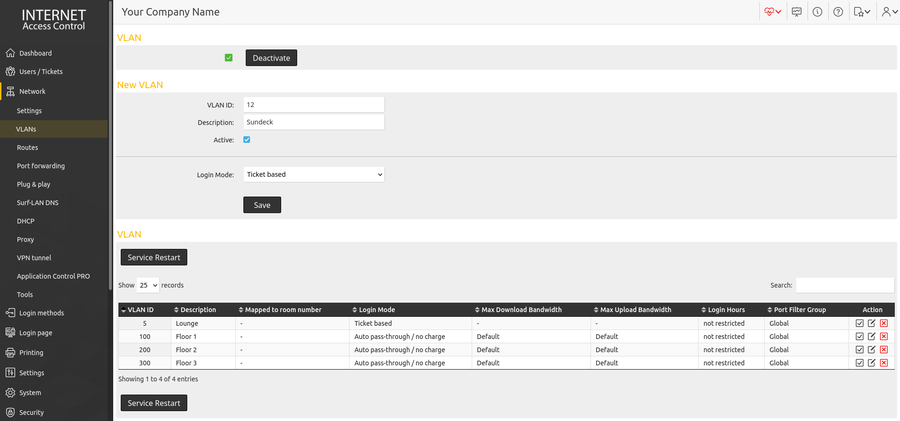Delete the Floor 3 VLAN with red X
Viewport: 900px width, 421px height.
[884, 363]
